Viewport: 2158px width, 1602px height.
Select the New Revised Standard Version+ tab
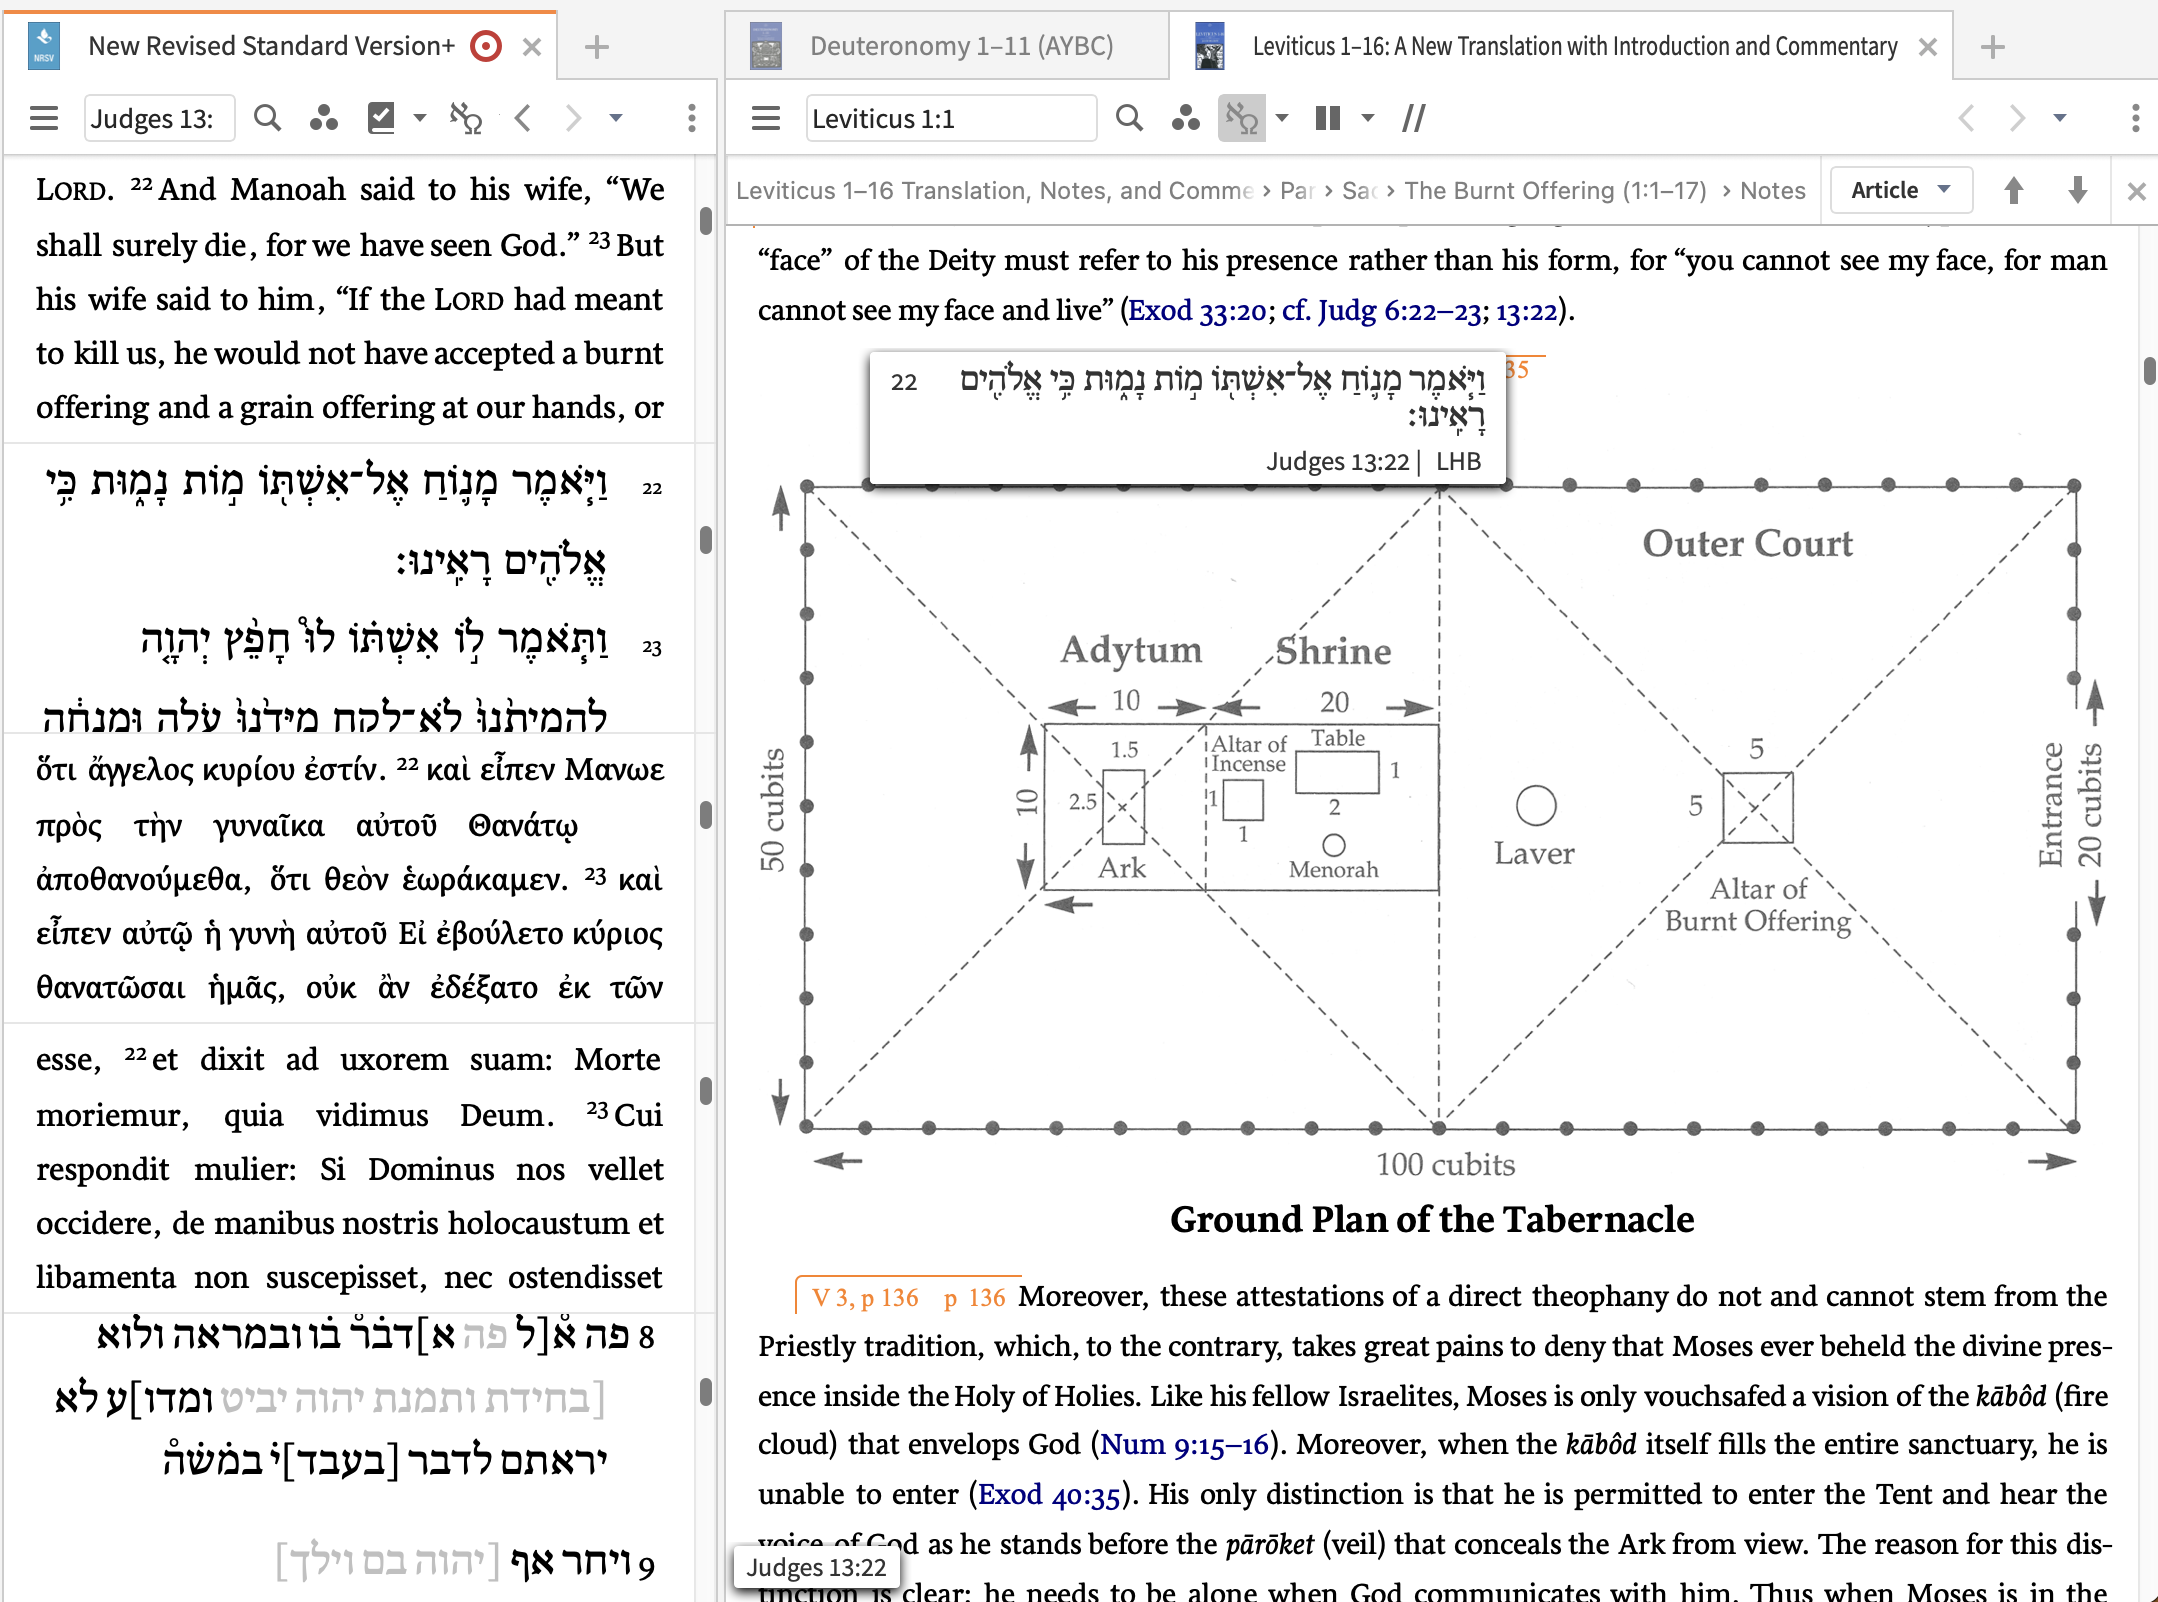coord(271,46)
